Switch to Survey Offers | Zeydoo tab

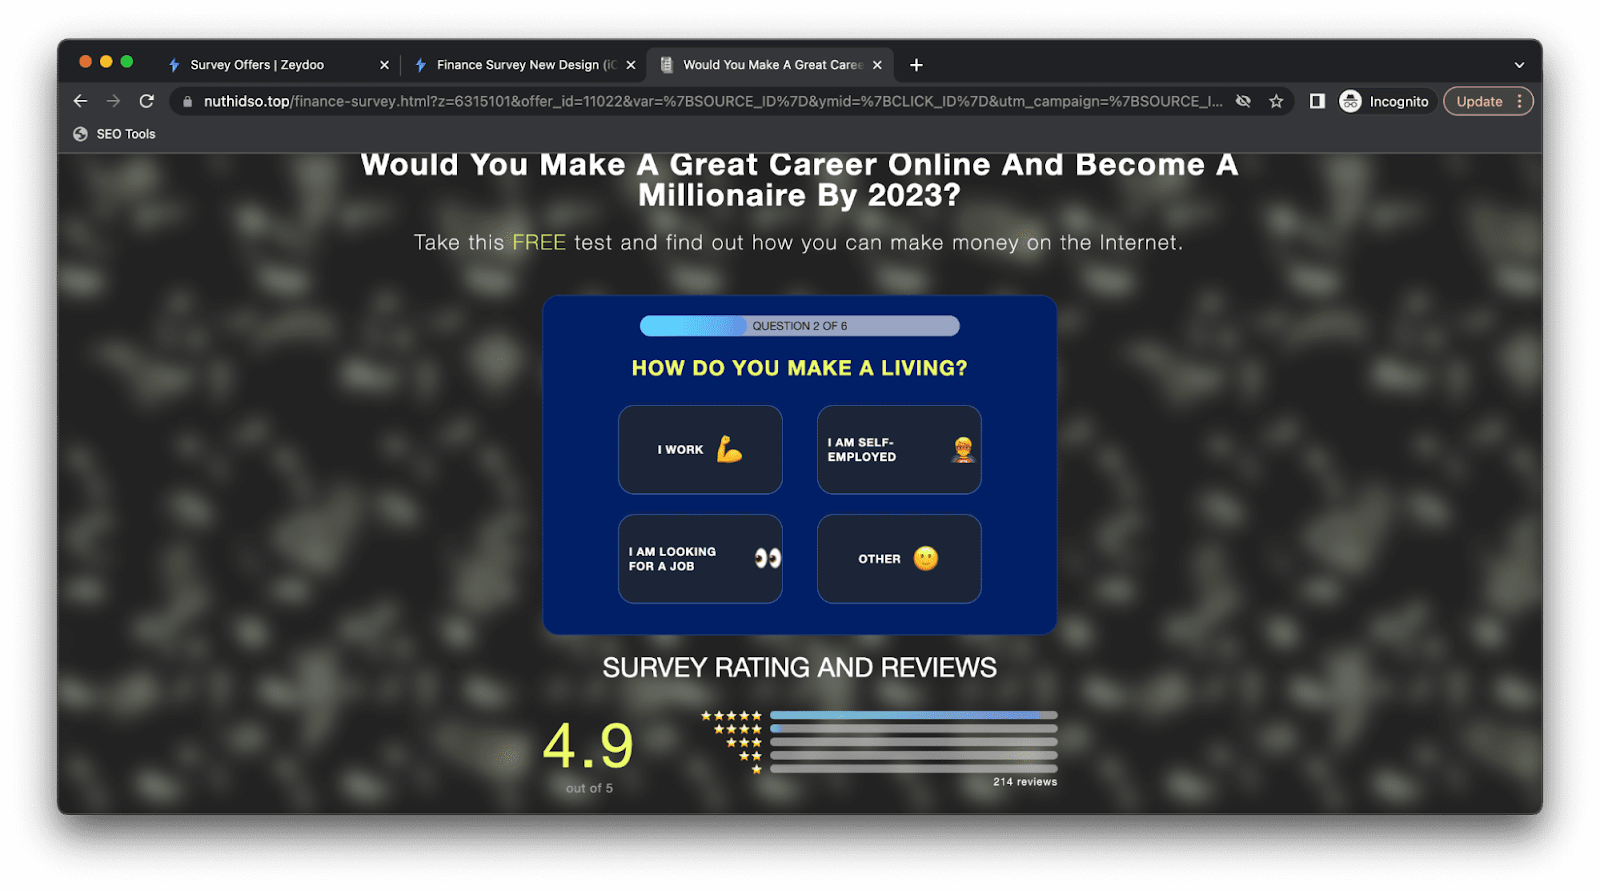tap(257, 65)
